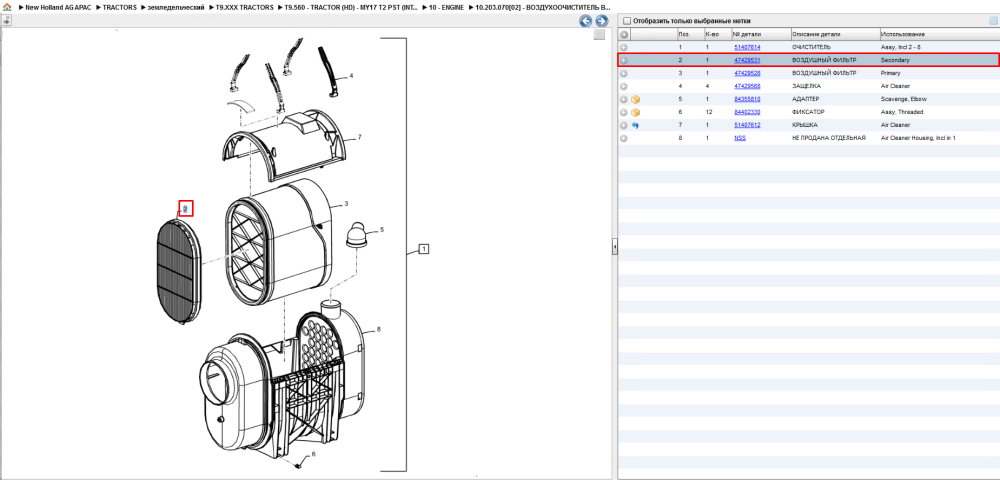This screenshot has width=1000, height=480.
Task: Select callout 3 on the primary filter
Action: pyautogui.click(x=346, y=204)
